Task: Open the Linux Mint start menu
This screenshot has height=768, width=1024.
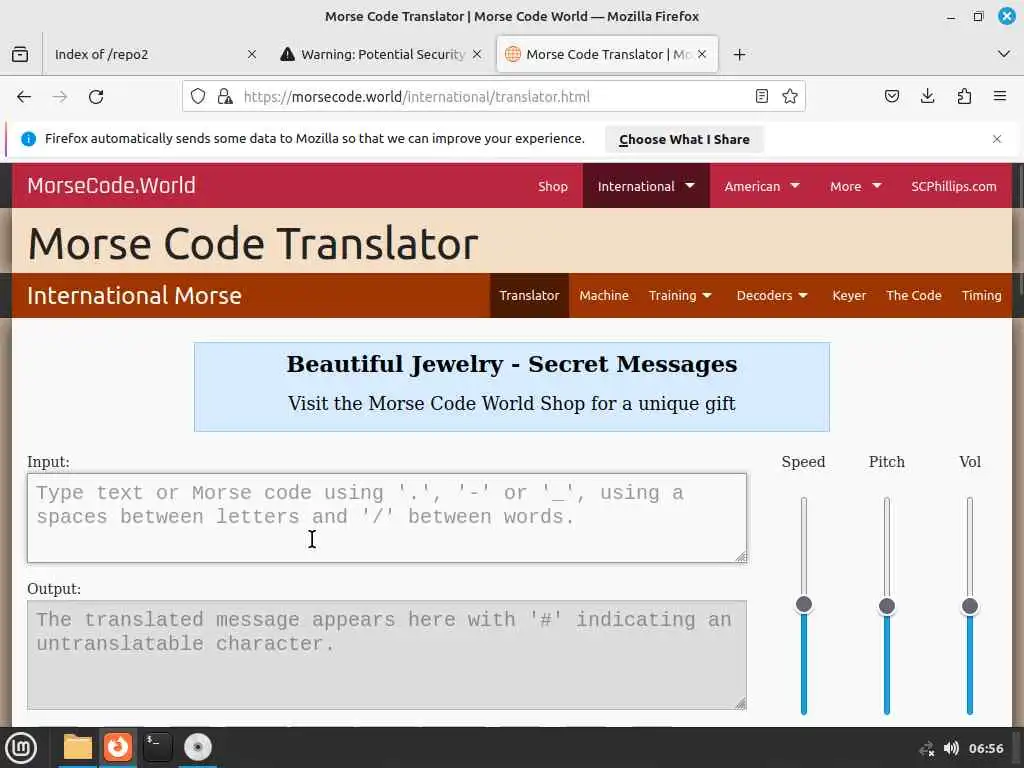Action: click(x=22, y=748)
